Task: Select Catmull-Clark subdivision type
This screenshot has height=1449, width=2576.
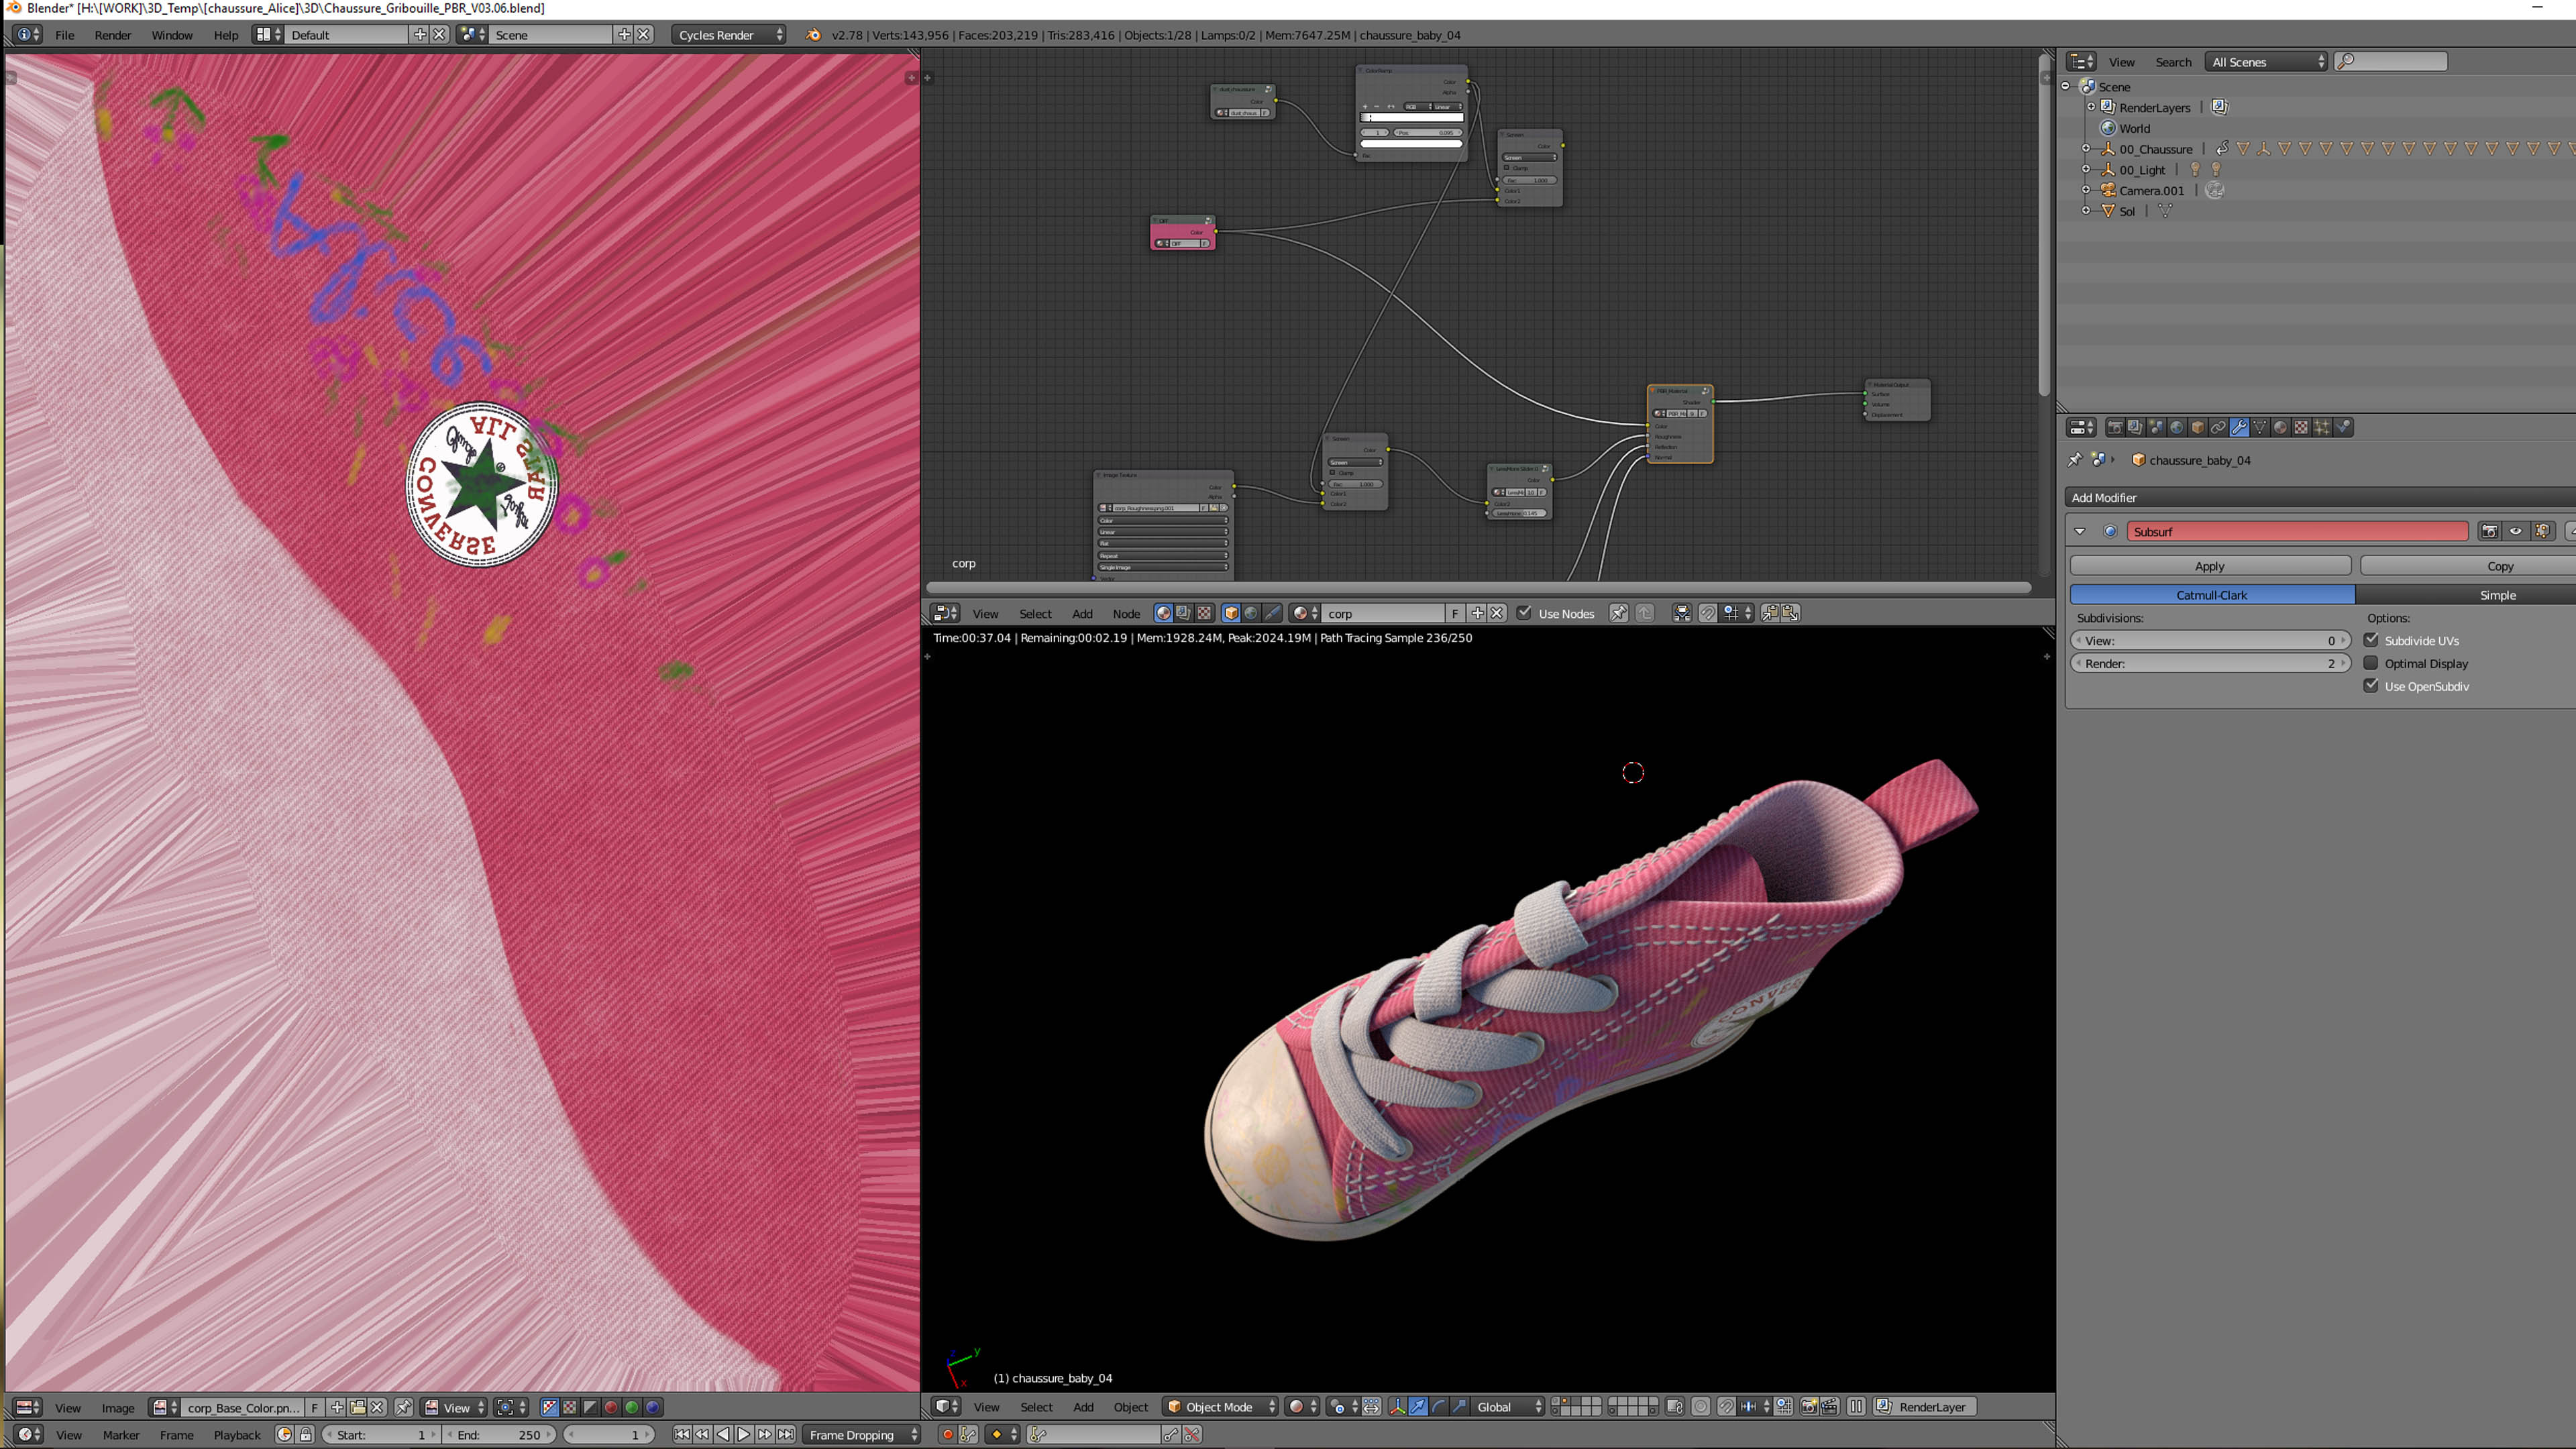Action: [x=2212, y=594]
